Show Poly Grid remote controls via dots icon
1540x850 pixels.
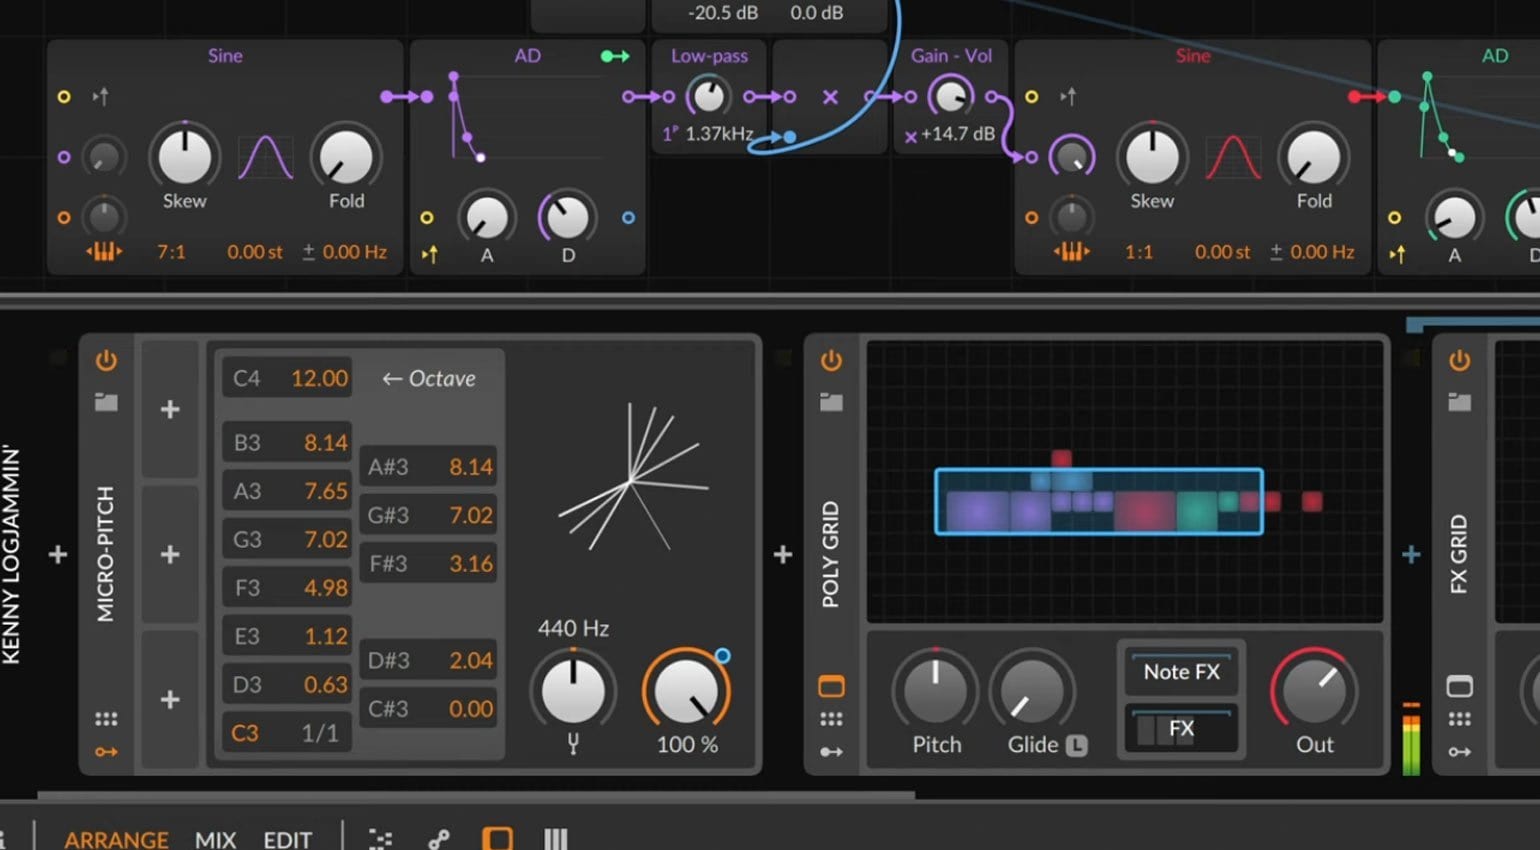point(831,716)
